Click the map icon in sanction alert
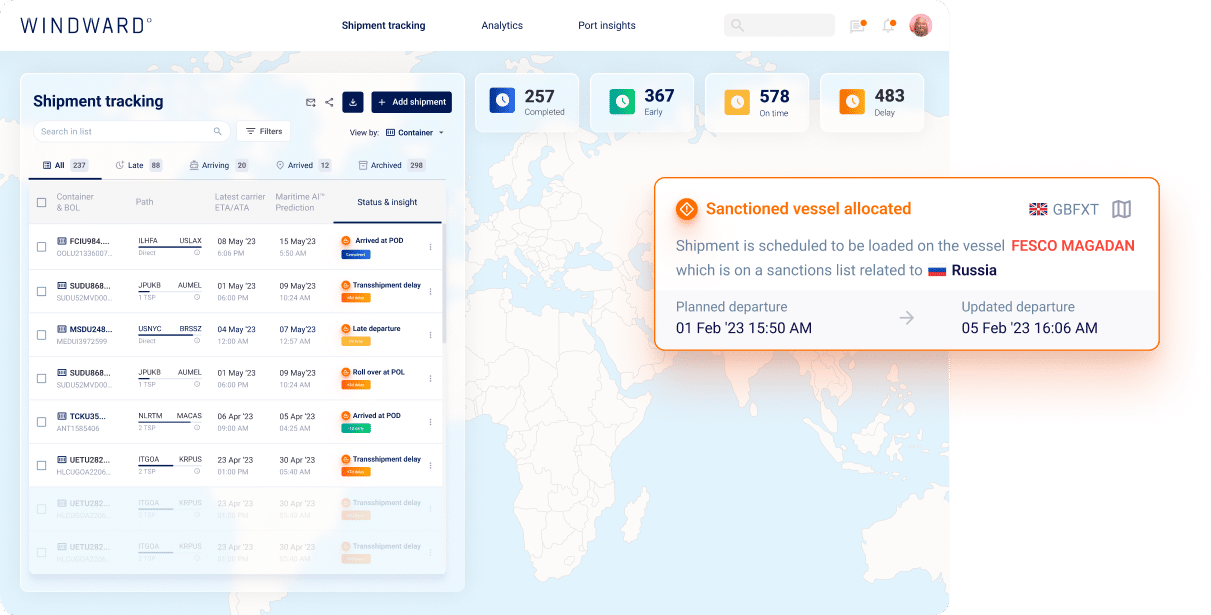The height and width of the screenshot is (615, 1211). coord(1122,209)
